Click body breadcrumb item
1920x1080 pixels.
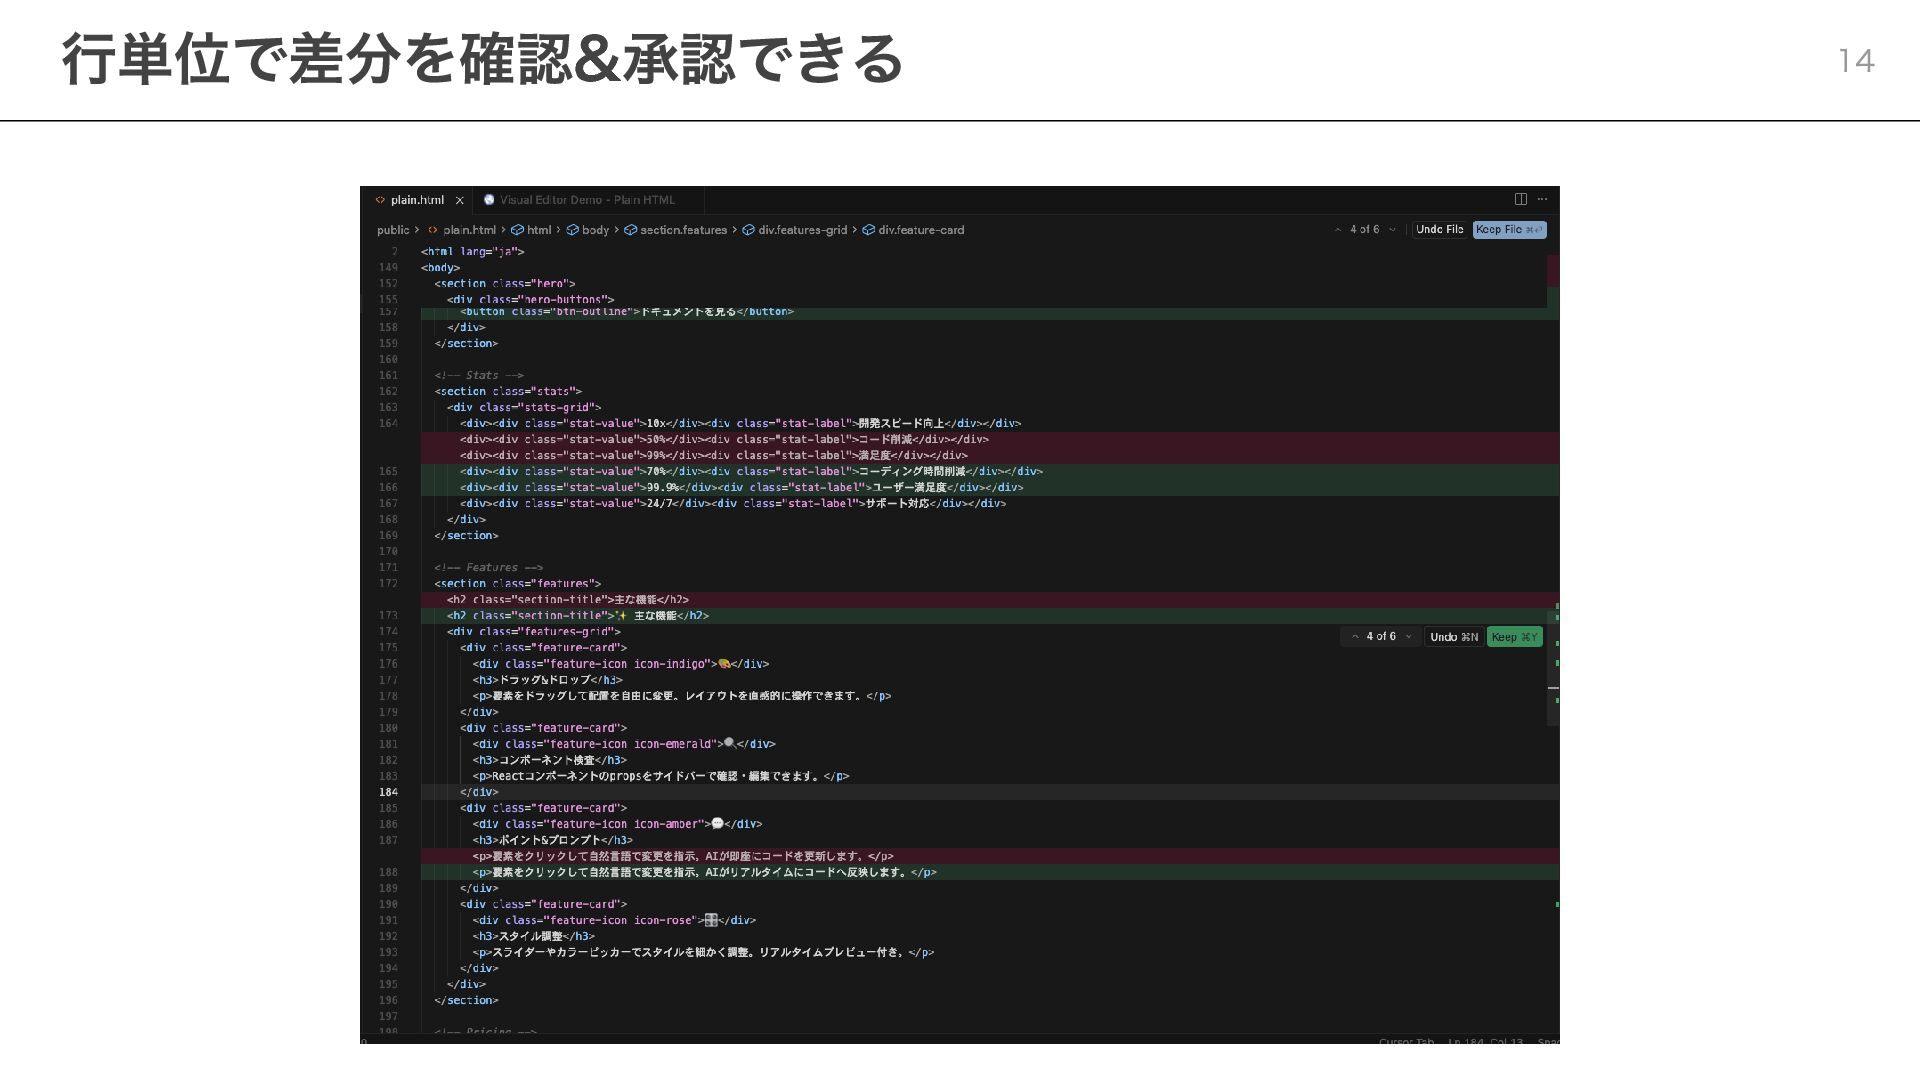[x=595, y=230]
